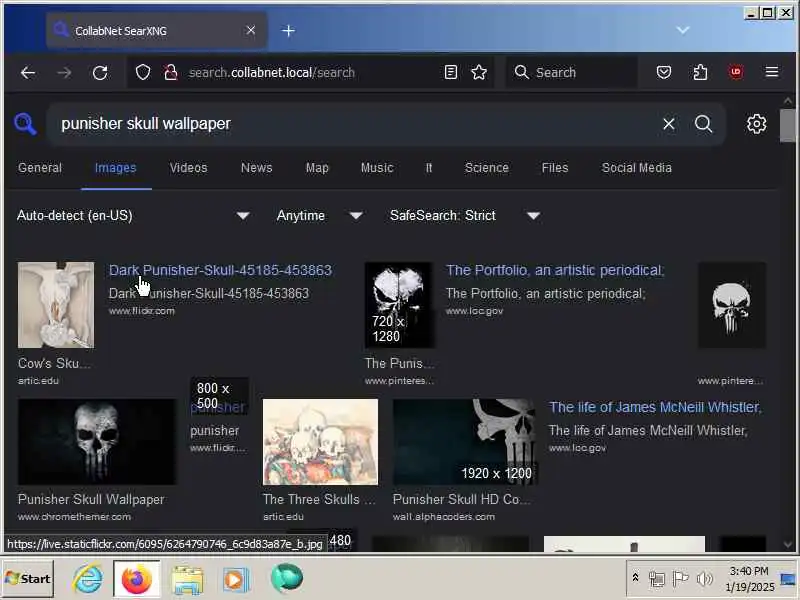Open the list all tabs chevron
800x600 pixels.
tap(683, 31)
